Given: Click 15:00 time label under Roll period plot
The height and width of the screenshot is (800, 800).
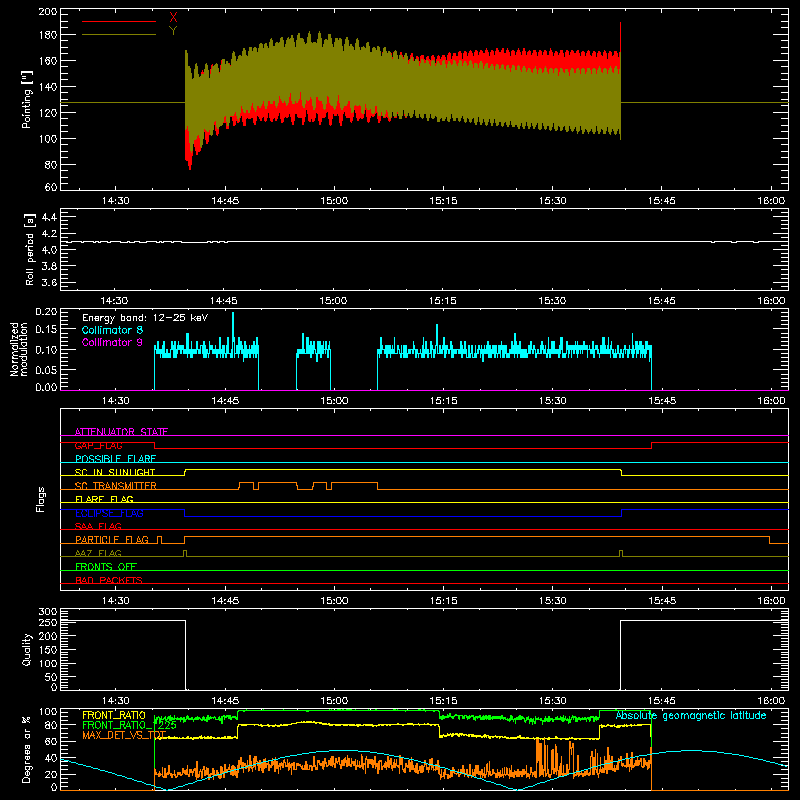Looking at the screenshot, I should (x=333, y=301).
